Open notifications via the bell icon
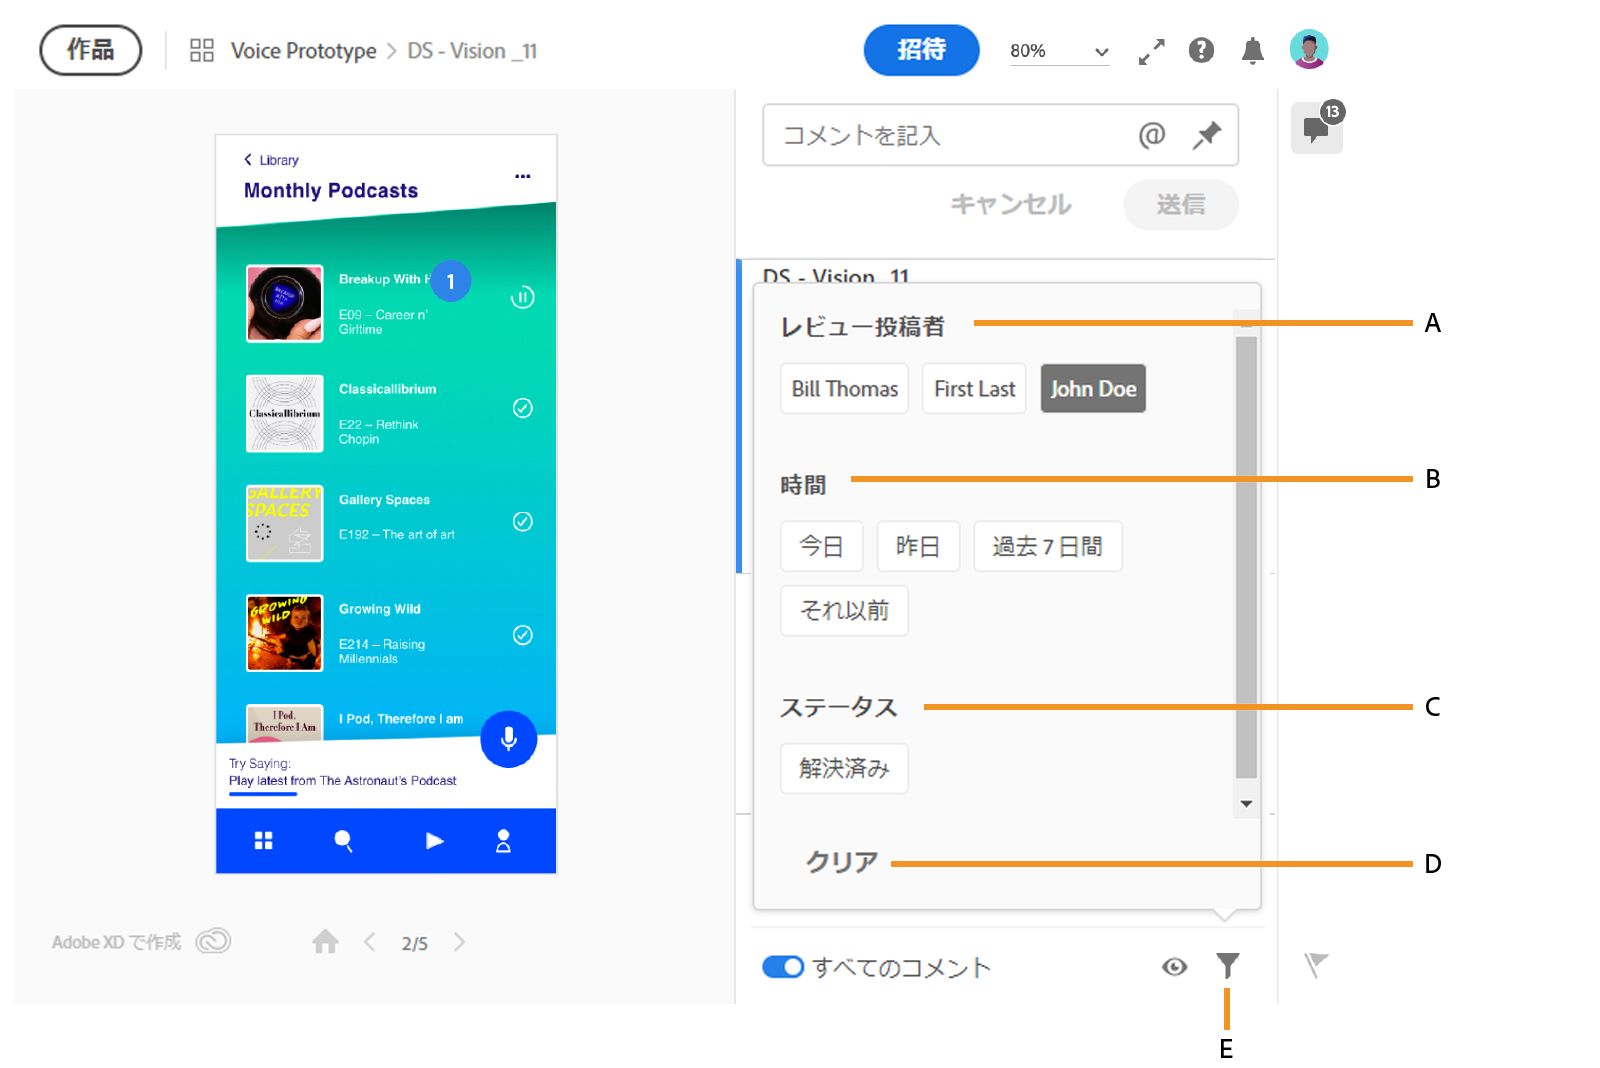1600x1068 pixels. (1252, 50)
